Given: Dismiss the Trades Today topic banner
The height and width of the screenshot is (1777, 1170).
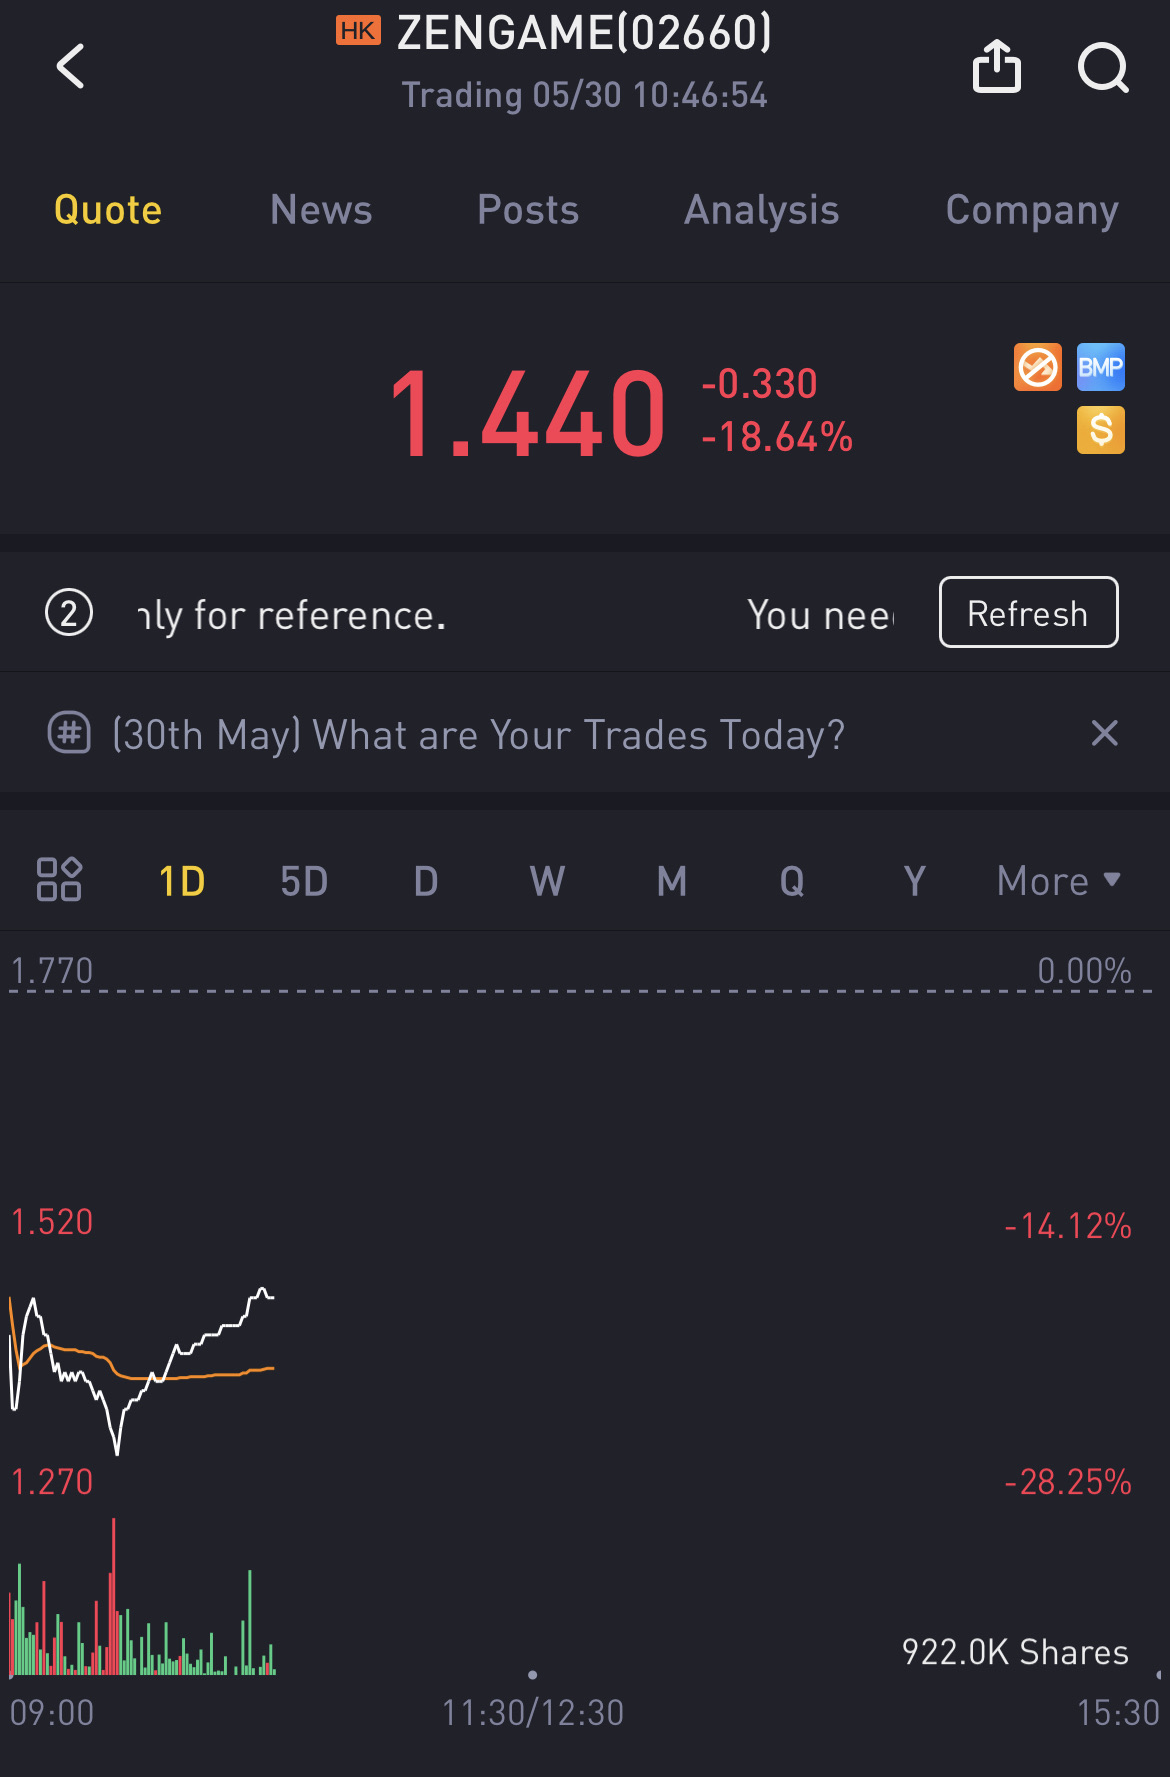Looking at the screenshot, I should 1104,733.
